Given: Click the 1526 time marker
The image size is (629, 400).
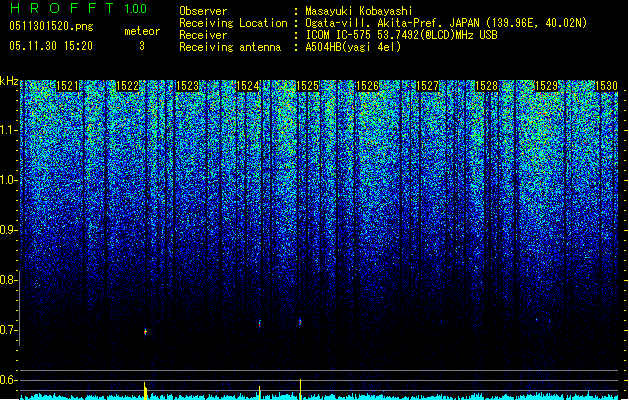Looking at the screenshot, I should tap(367, 86).
